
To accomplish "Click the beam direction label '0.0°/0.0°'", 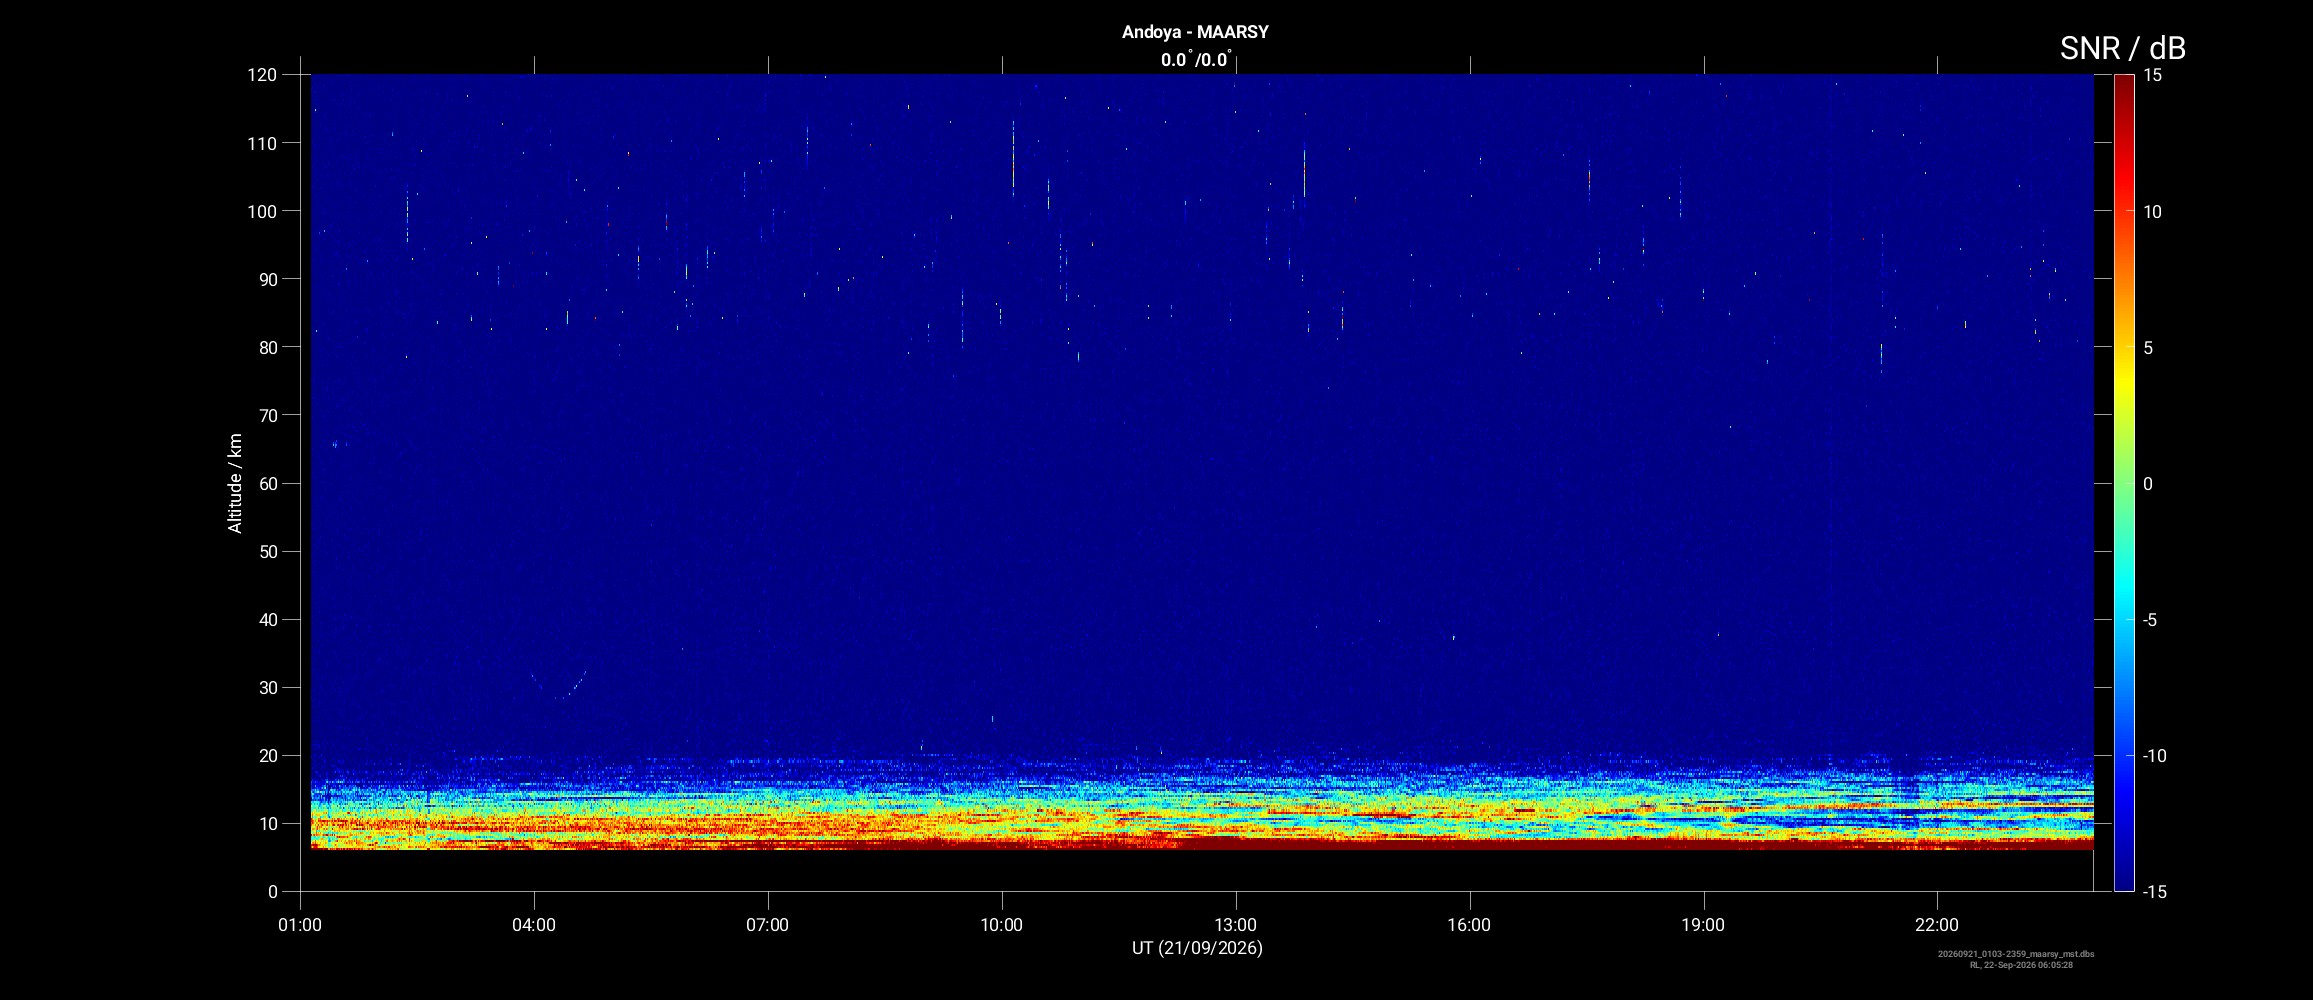I will [x=1196, y=60].
